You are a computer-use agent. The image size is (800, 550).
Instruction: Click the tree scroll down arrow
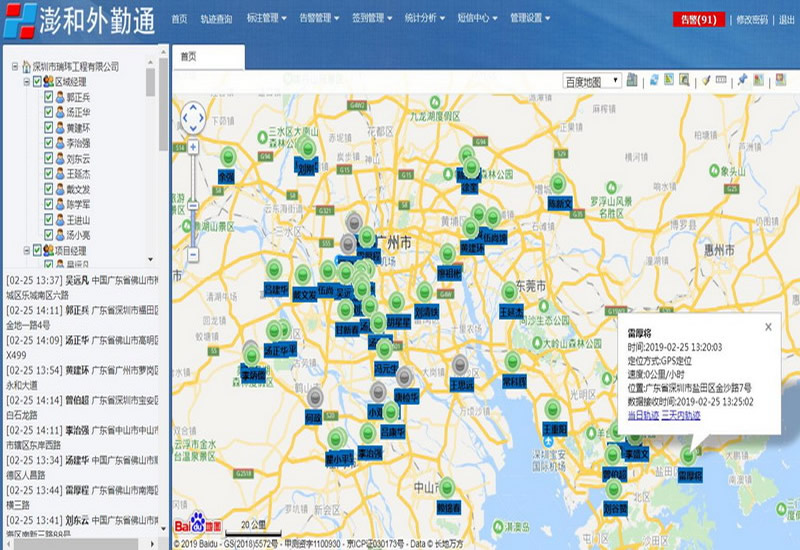pos(151,259)
